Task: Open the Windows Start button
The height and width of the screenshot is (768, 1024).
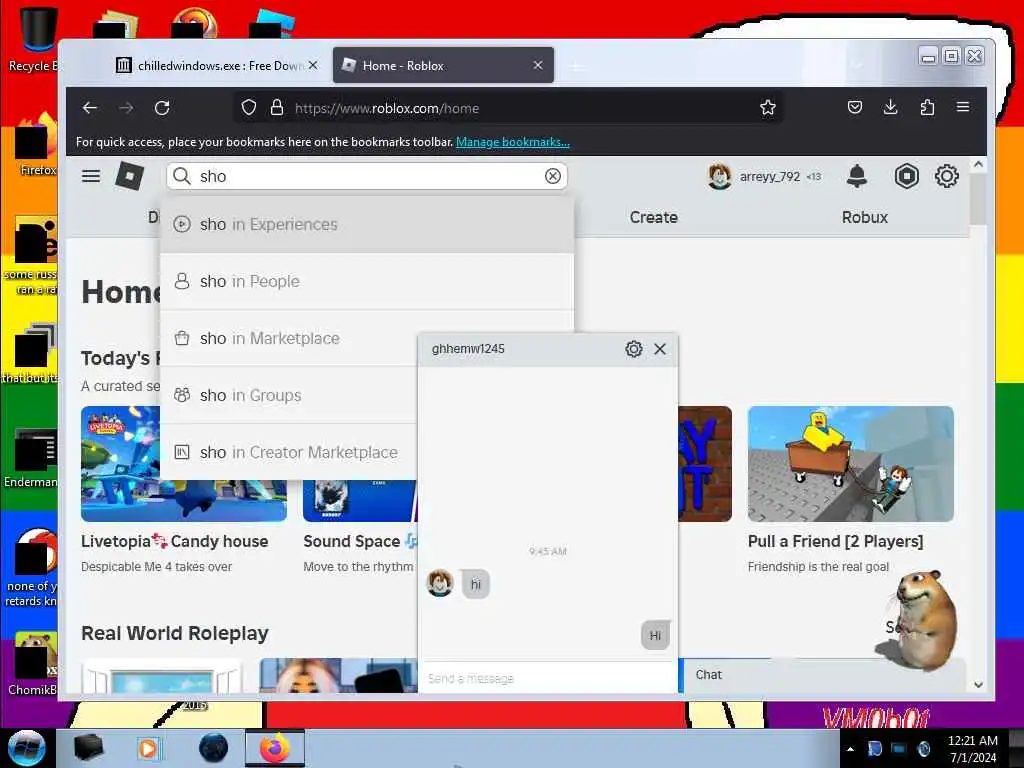Action: [x=27, y=748]
